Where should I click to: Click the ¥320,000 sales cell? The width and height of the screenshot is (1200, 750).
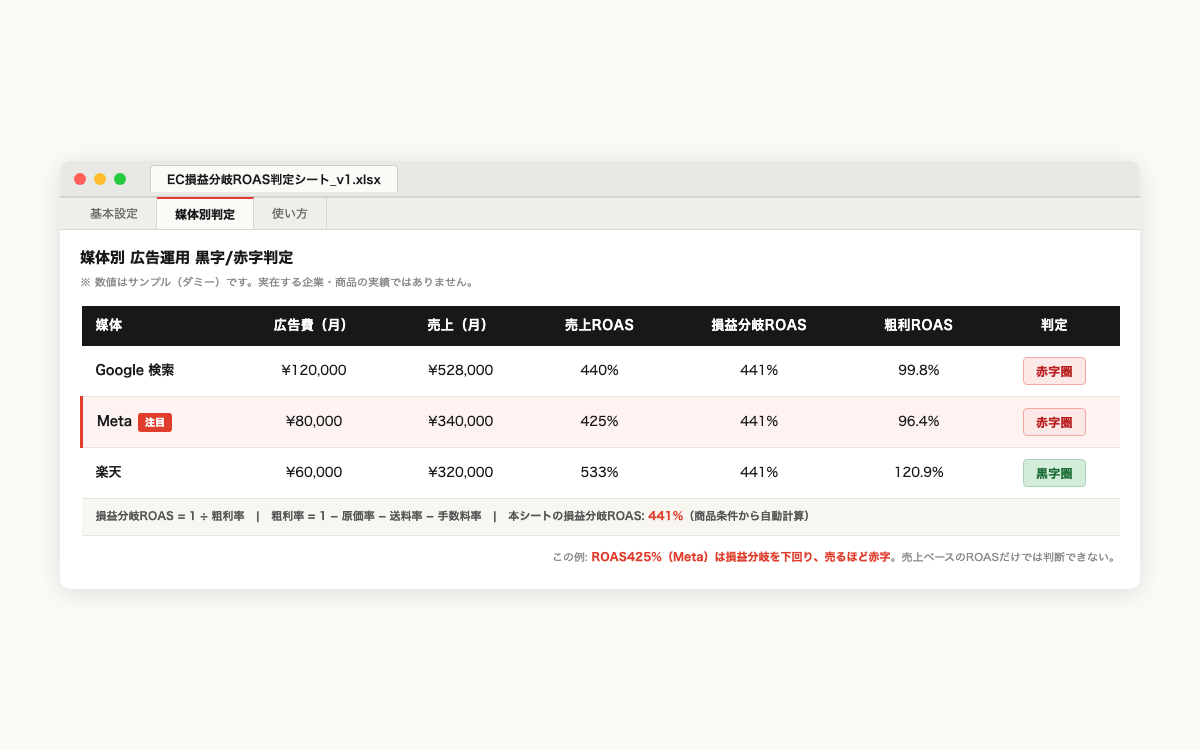click(460, 472)
